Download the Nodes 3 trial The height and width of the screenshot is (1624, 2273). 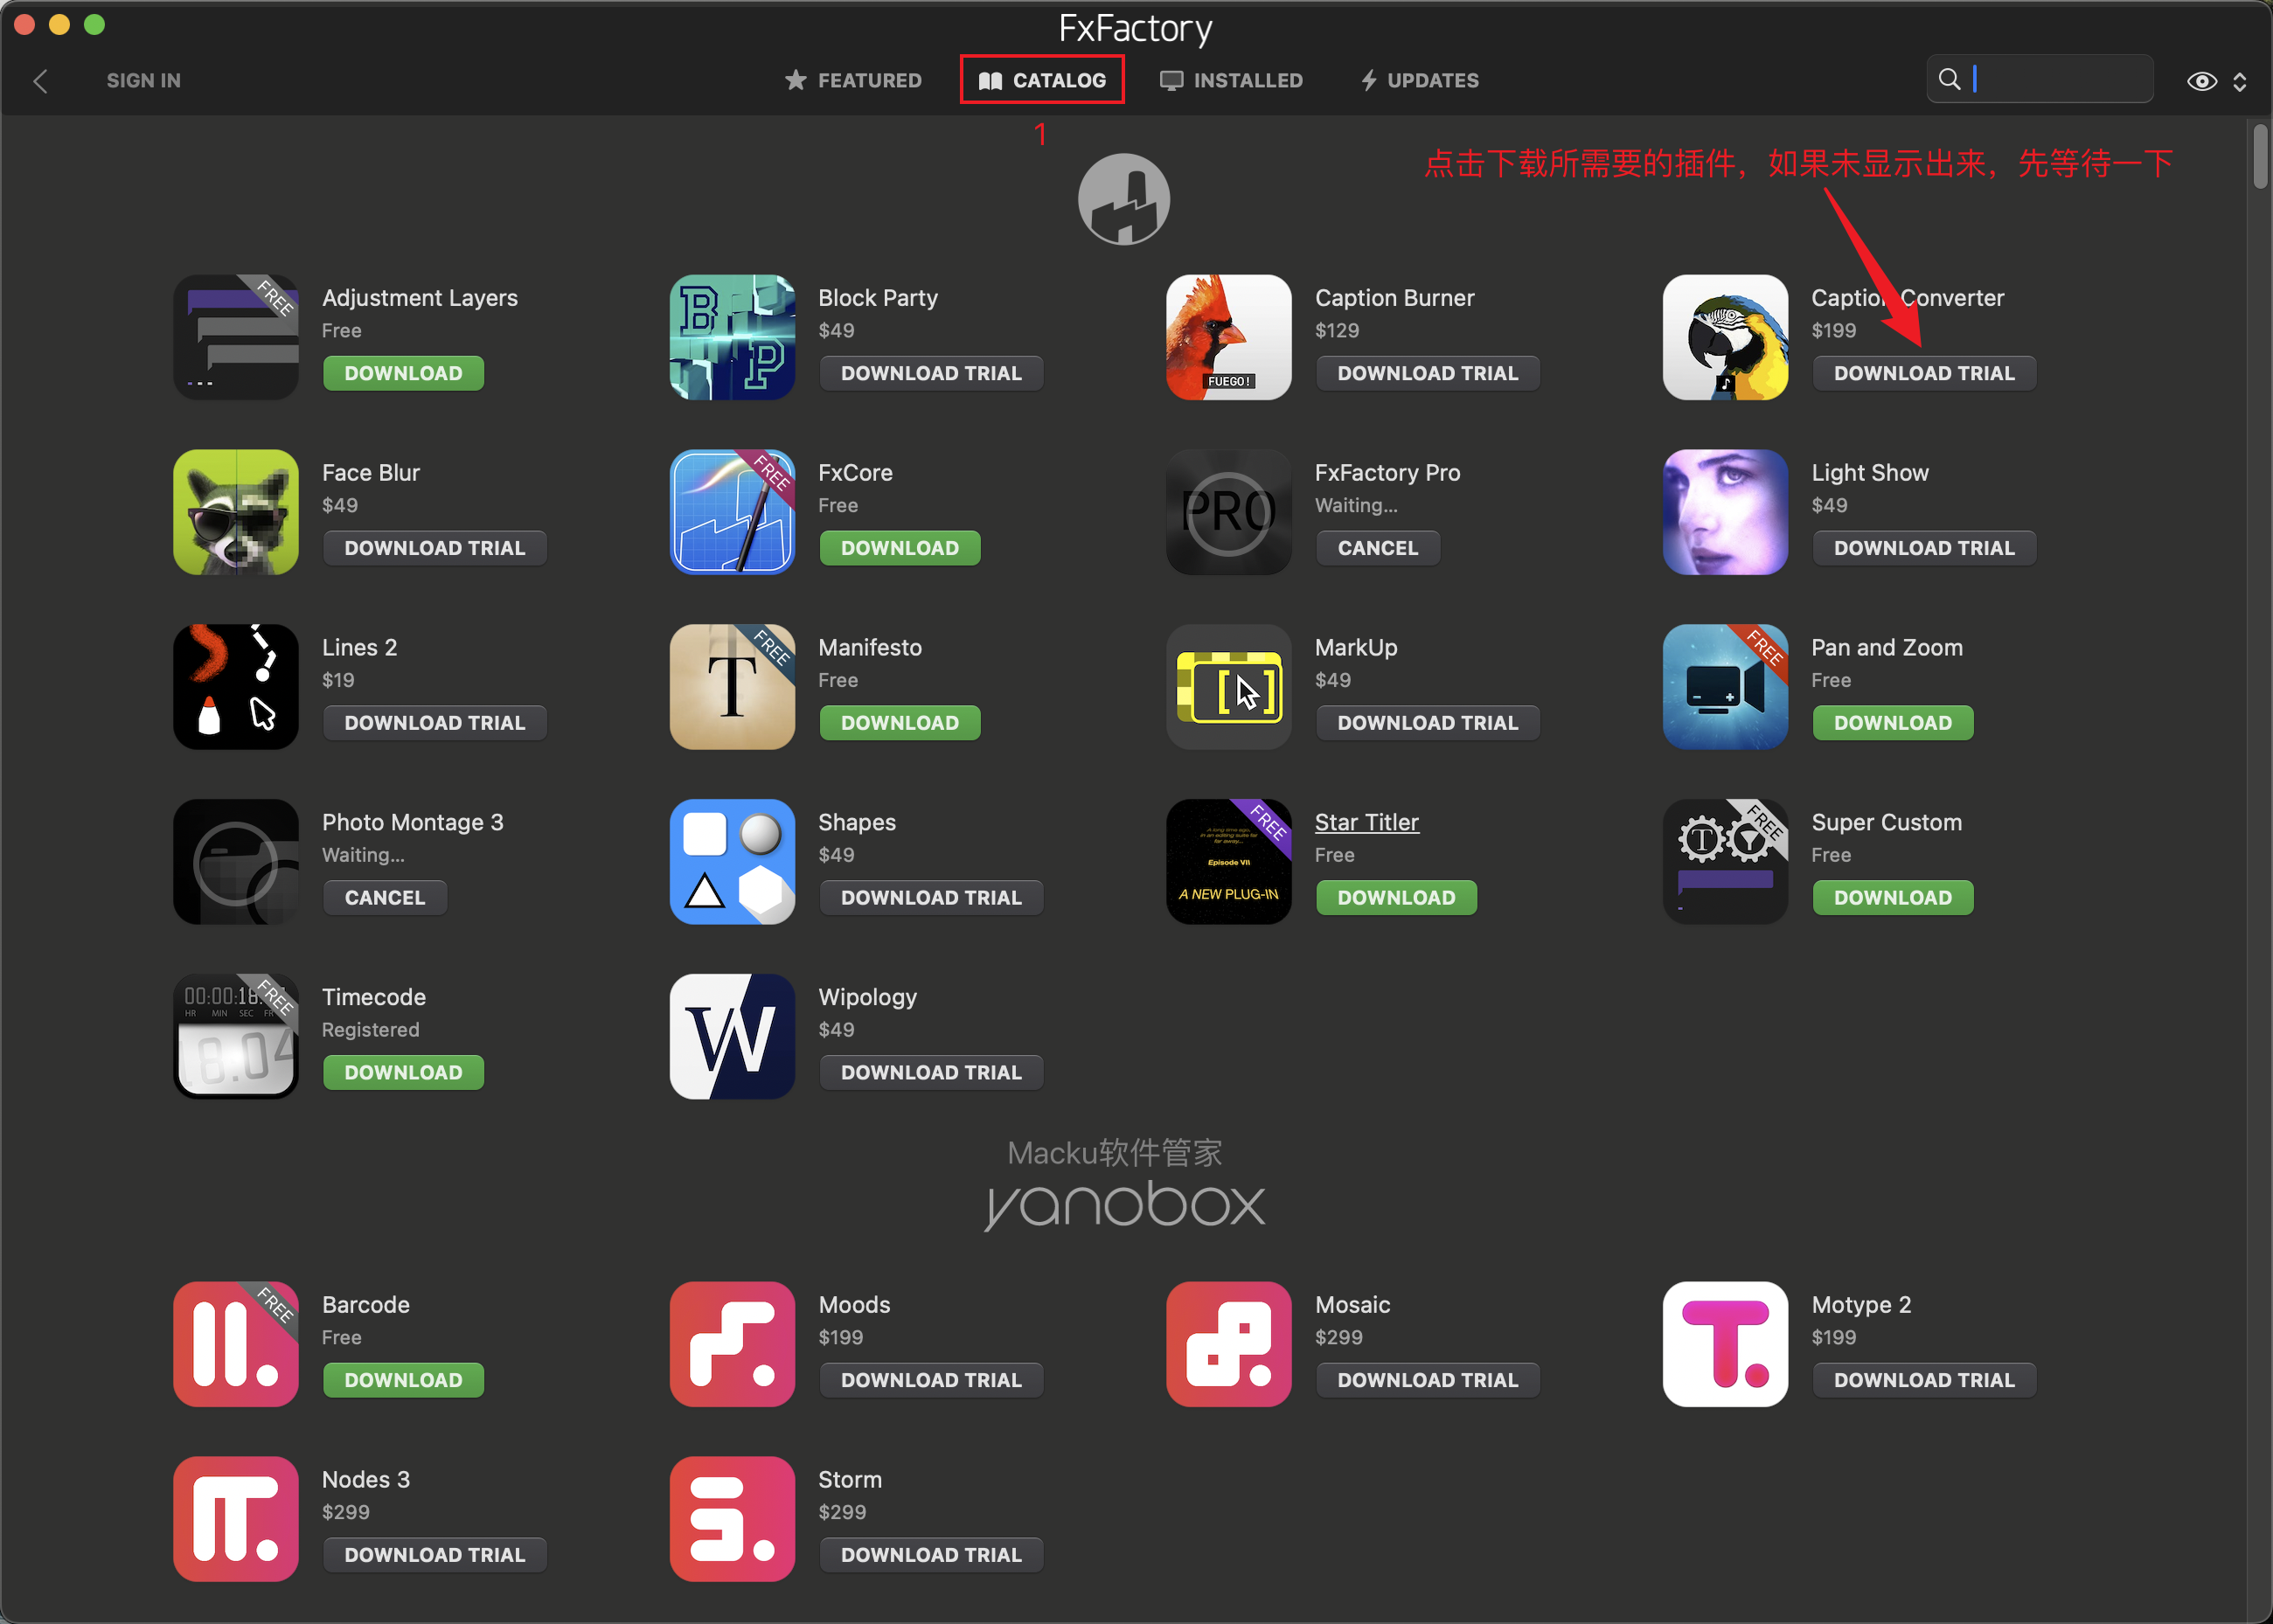435,1555
